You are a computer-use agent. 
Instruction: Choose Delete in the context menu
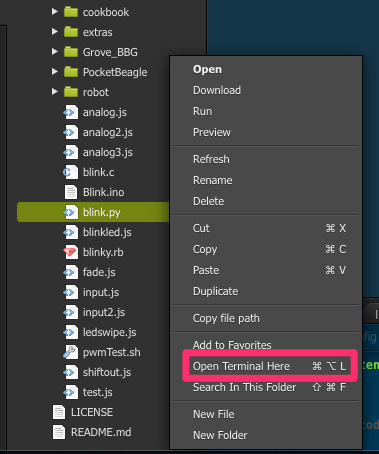[266, 201]
